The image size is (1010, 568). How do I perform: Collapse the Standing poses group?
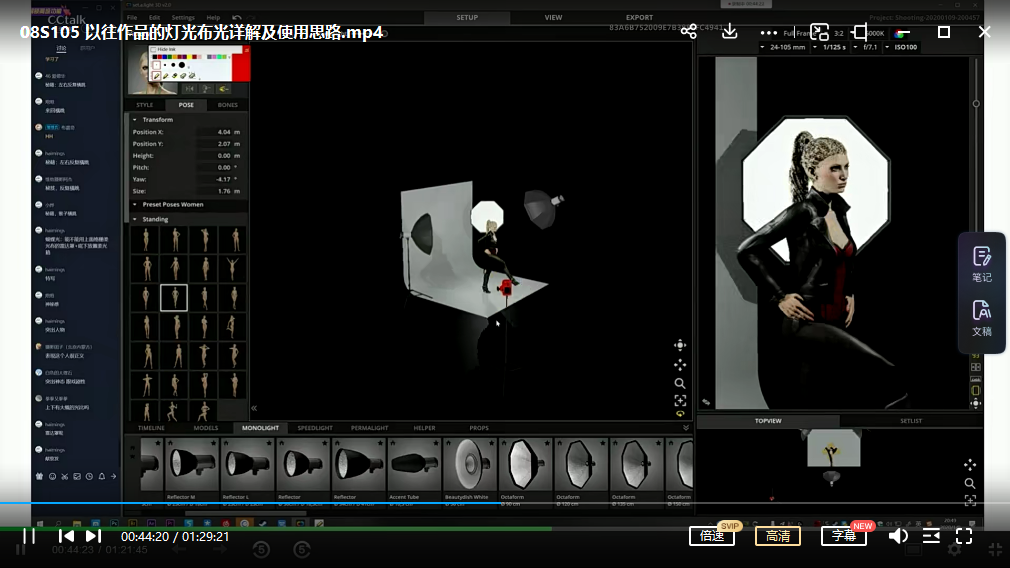pos(135,219)
